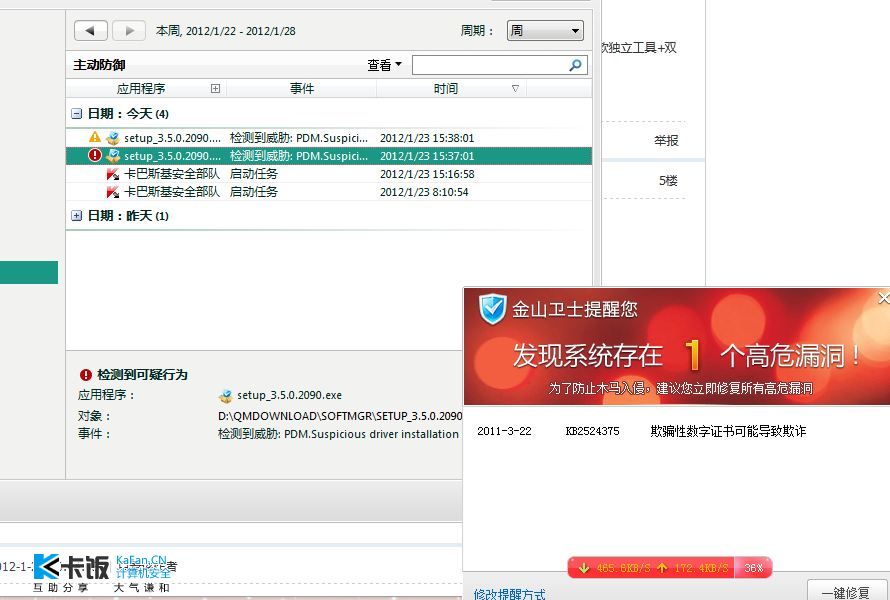
Task: Collapse the 日期：今天 (4) group
Action: [x=77, y=114]
